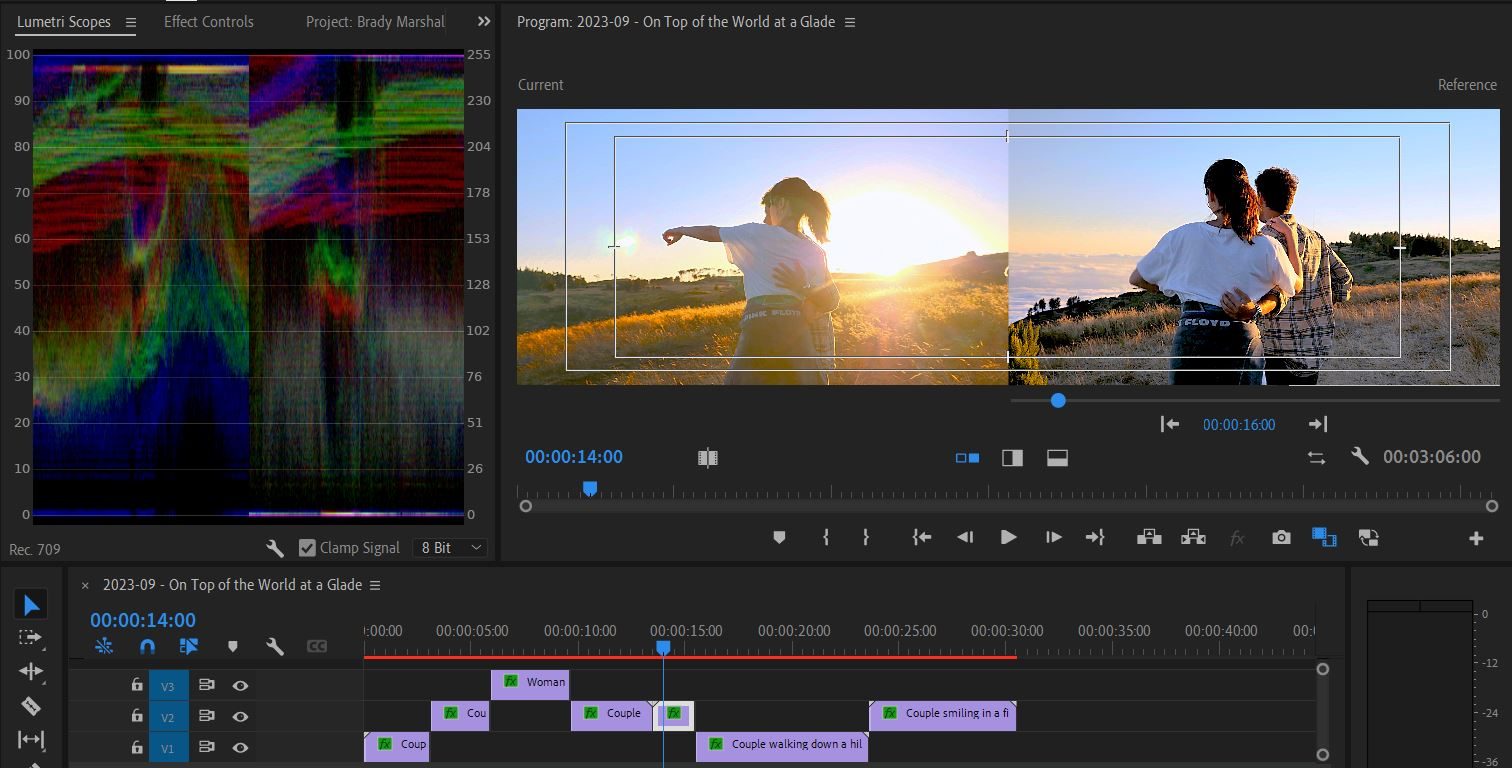
Task: Select vertical split comparison mode
Action: (1012, 458)
